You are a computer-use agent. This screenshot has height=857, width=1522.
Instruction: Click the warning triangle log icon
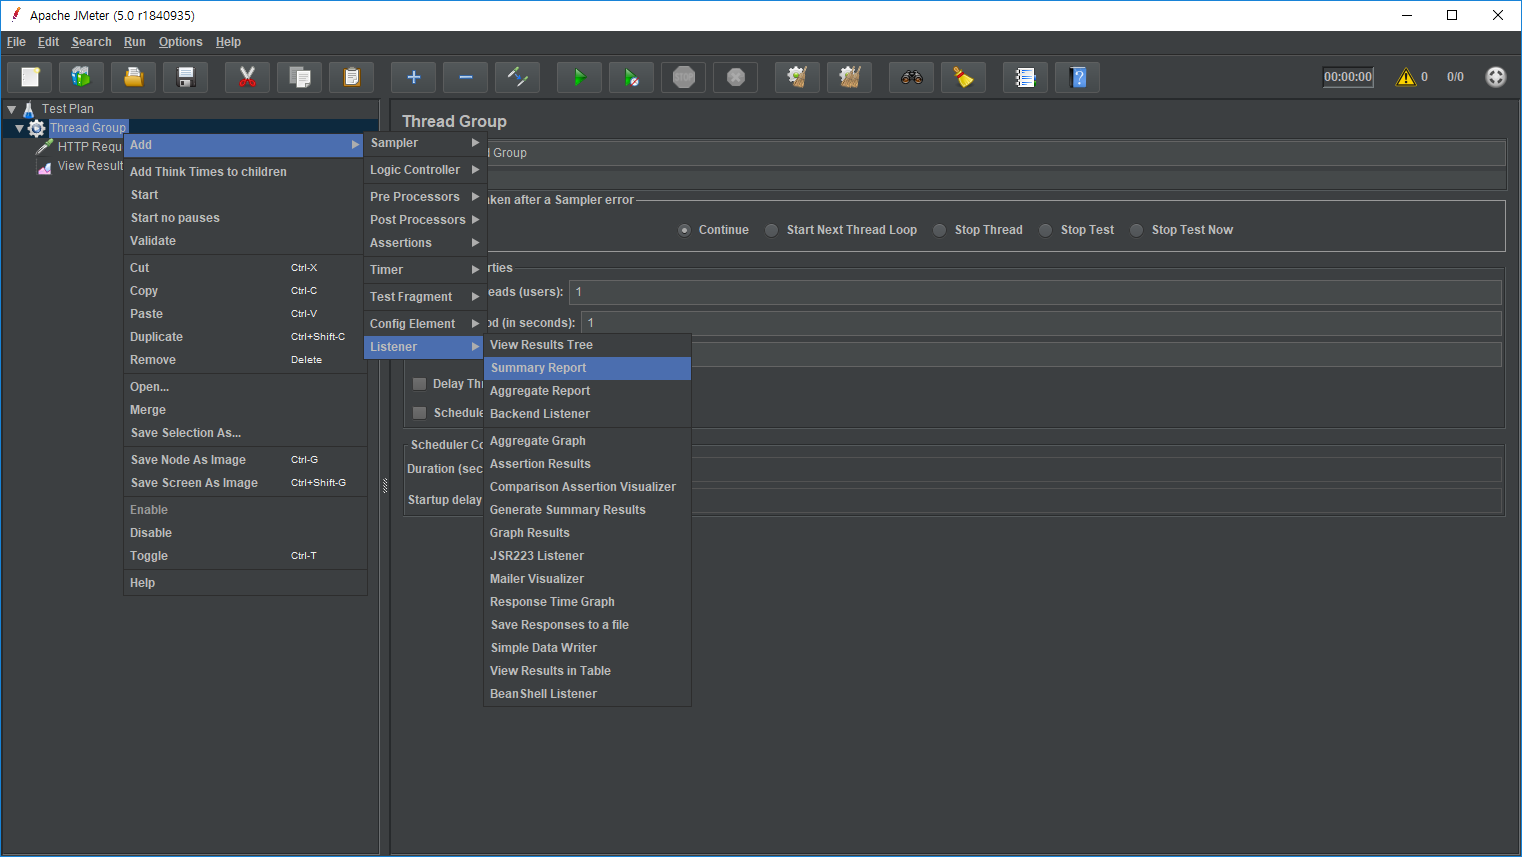click(x=1406, y=77)
